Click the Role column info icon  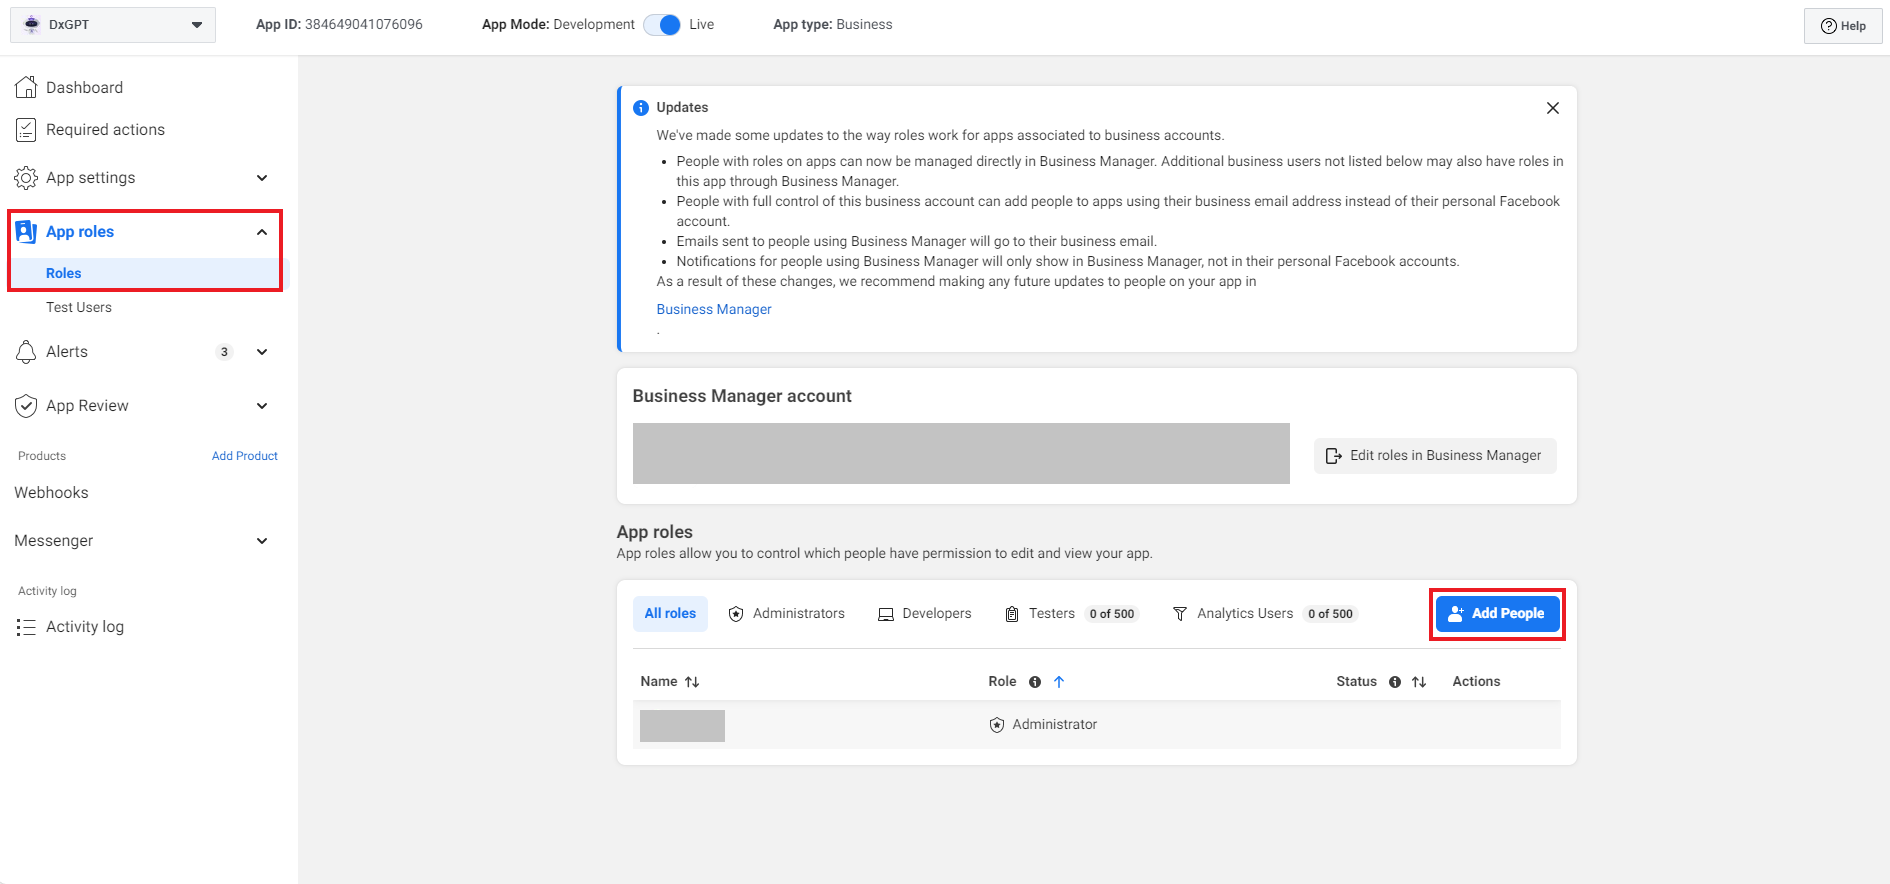(x=1035, y=682)
